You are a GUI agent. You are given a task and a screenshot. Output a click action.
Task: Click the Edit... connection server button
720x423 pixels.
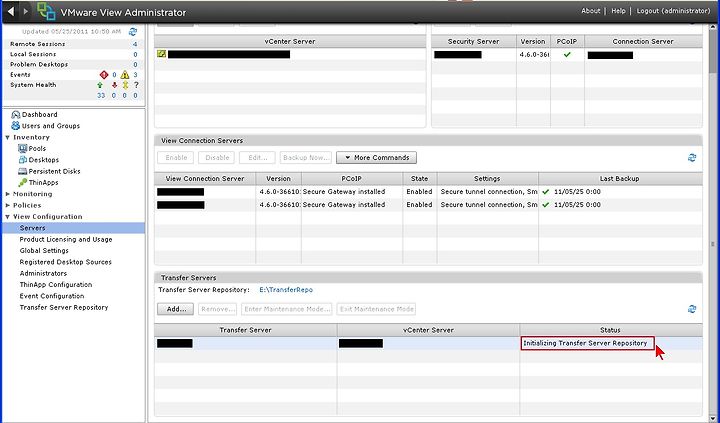click(x=258, y=158)
